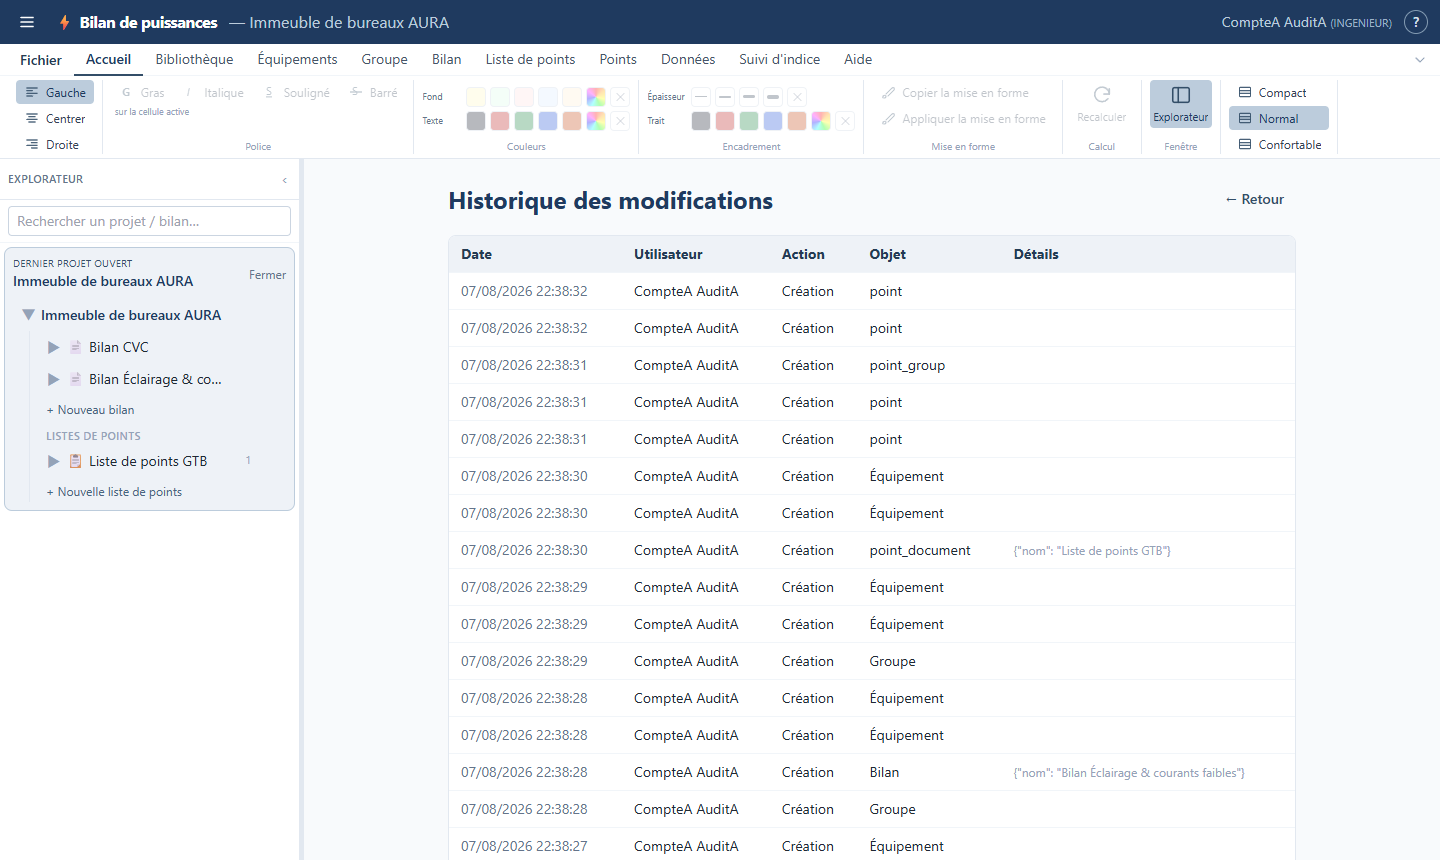Pick the pale yellow Fond color
The width and height of the screenshot is (1440, 860).
(x=476, y=97)
